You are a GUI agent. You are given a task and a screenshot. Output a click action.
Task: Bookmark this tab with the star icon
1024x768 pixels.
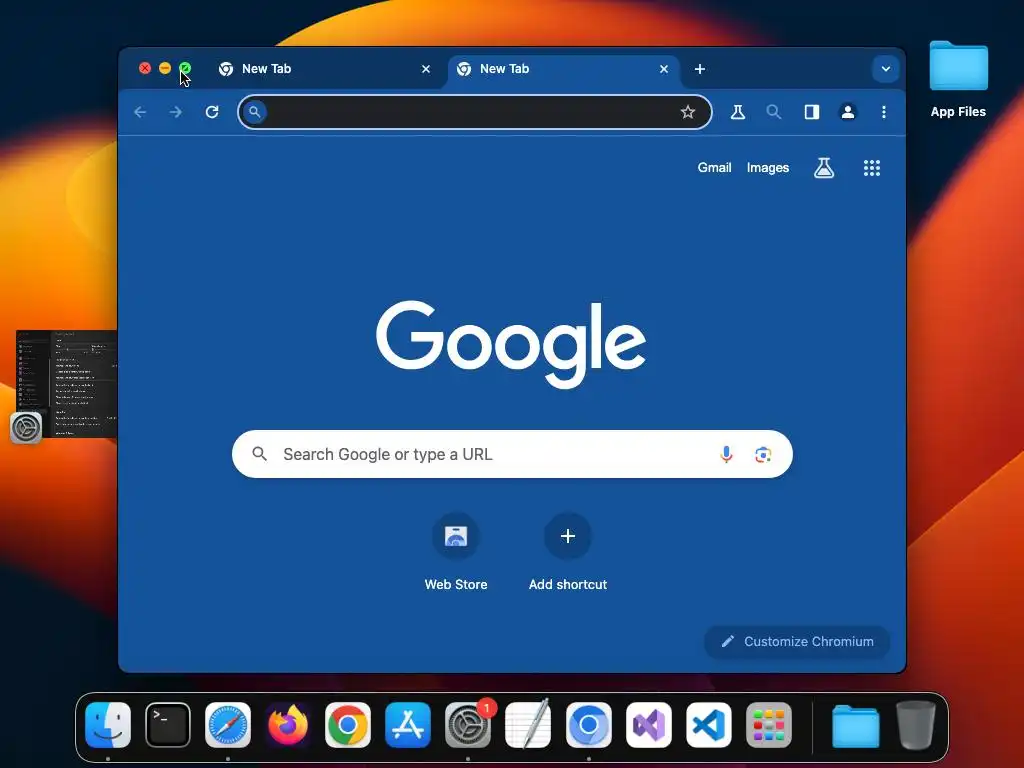point(688,112)
